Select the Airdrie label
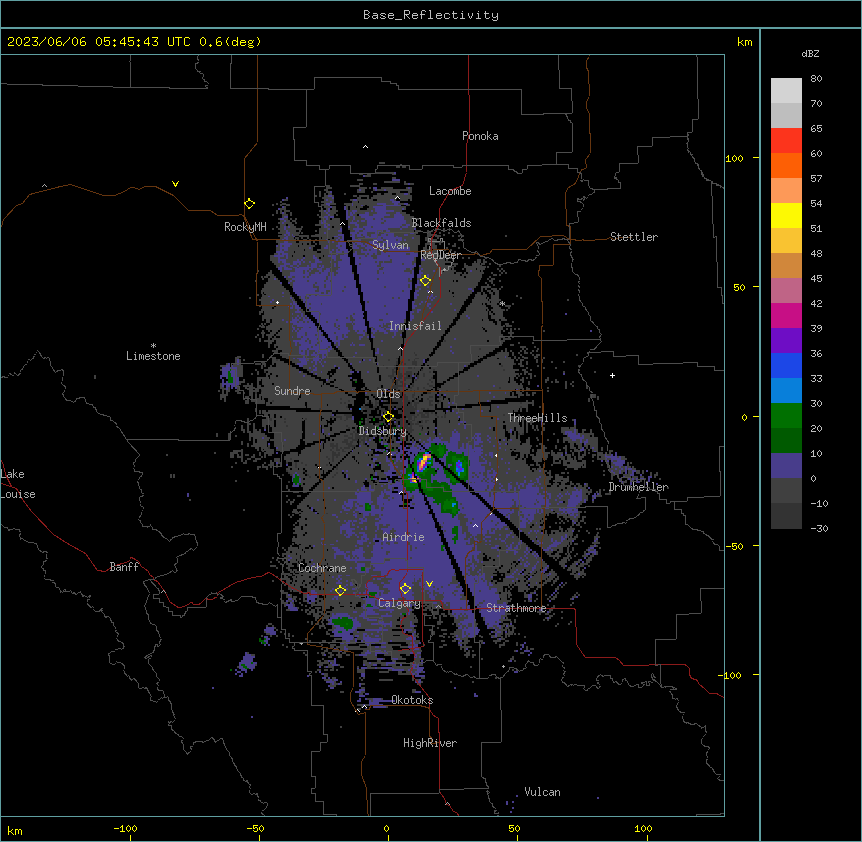Screen dimensions: 862x842 404,537
